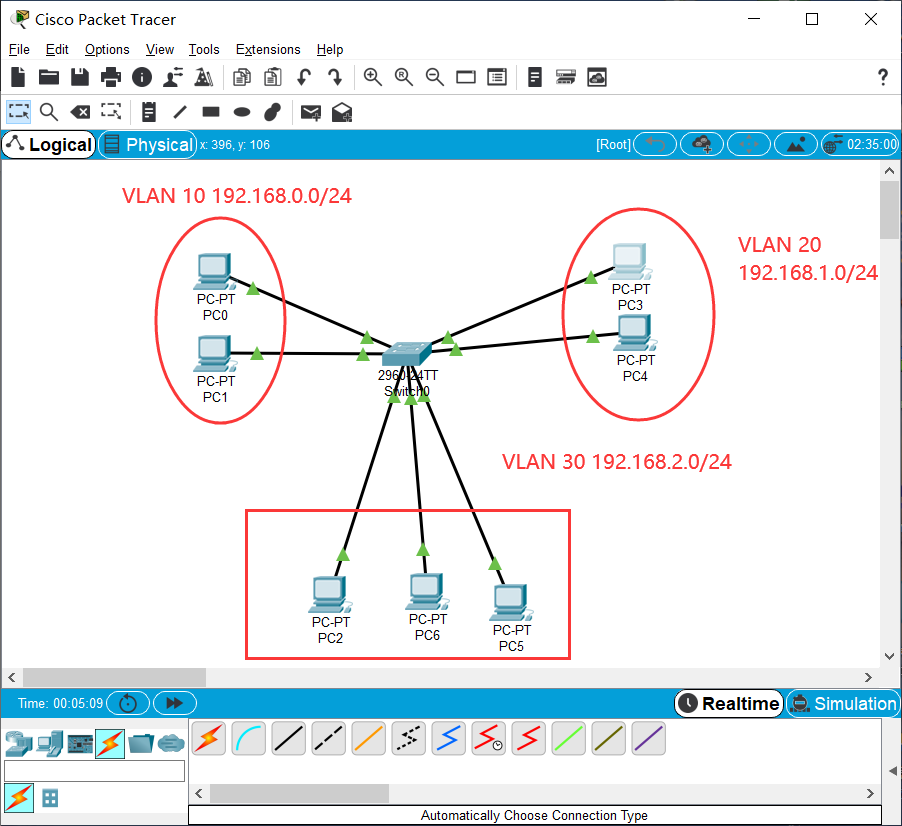902x826 pixels.
Task: Copy the selection with the copy icon
Action: (242, 77)
